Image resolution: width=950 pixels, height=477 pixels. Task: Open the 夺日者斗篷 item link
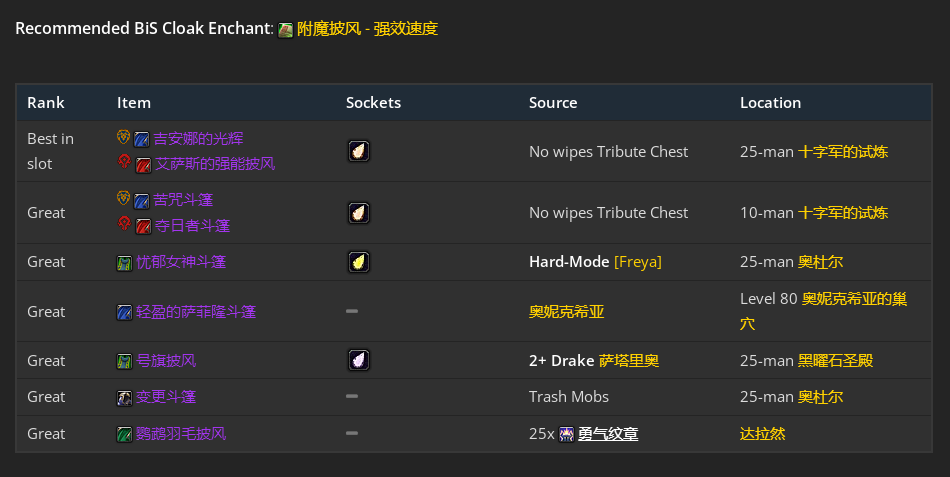coord(192,225)
